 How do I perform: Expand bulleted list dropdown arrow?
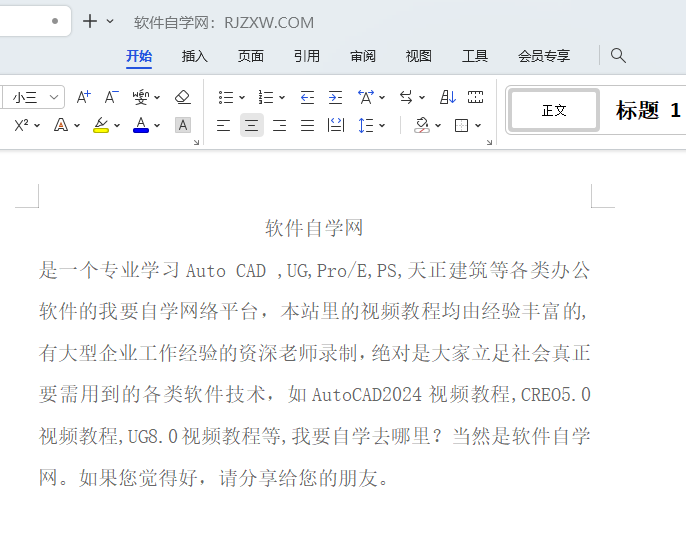pyautogui.click(x=242, y=98)
